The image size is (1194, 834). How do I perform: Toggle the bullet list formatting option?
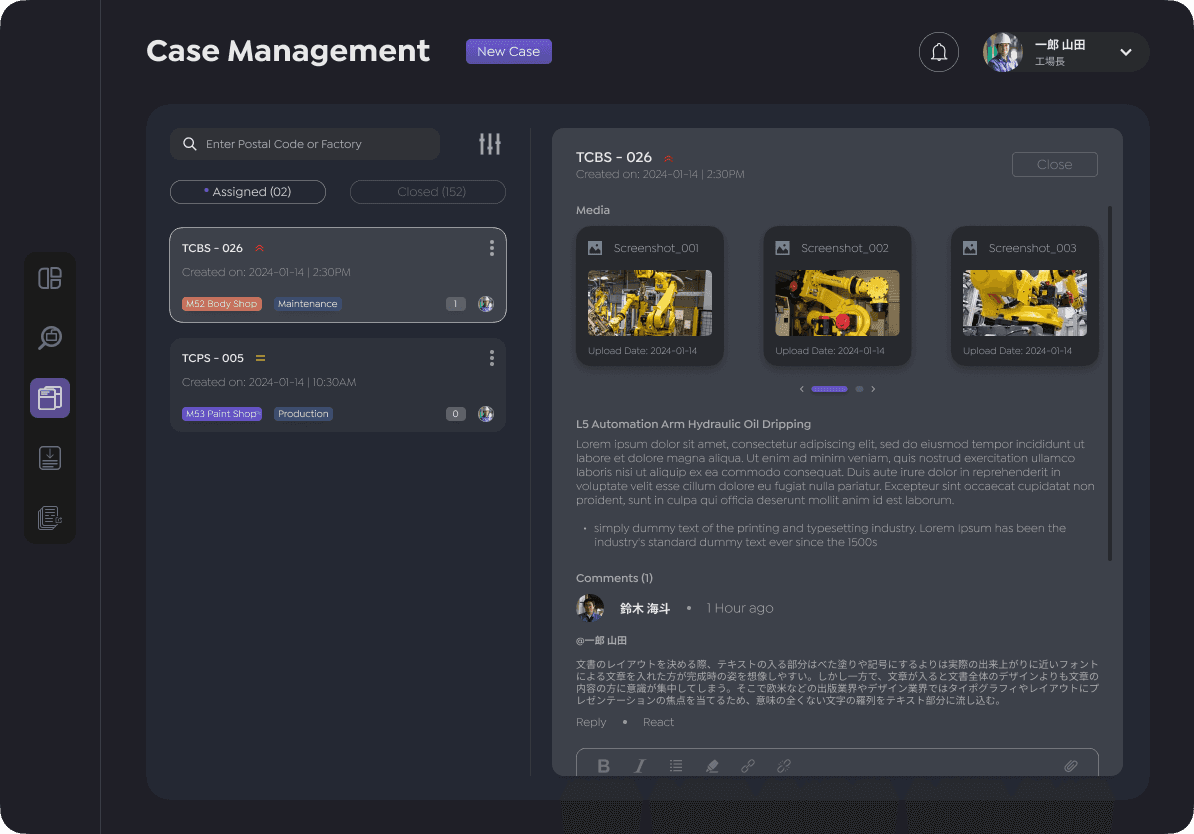point(676,765)
